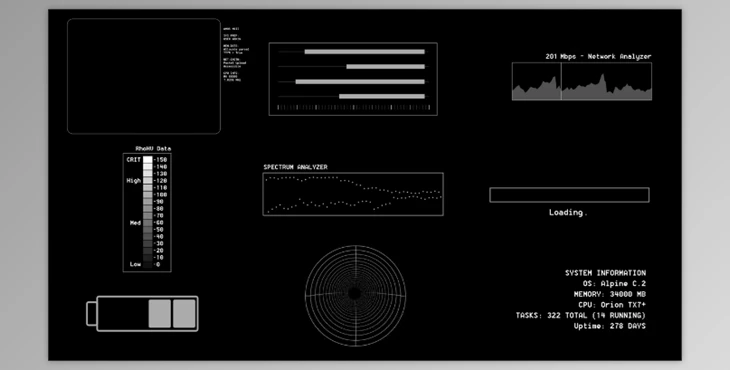Click the Spectrum Analyzer dotted graph
The height and width of the screenshot is (370, 730).
353,194
